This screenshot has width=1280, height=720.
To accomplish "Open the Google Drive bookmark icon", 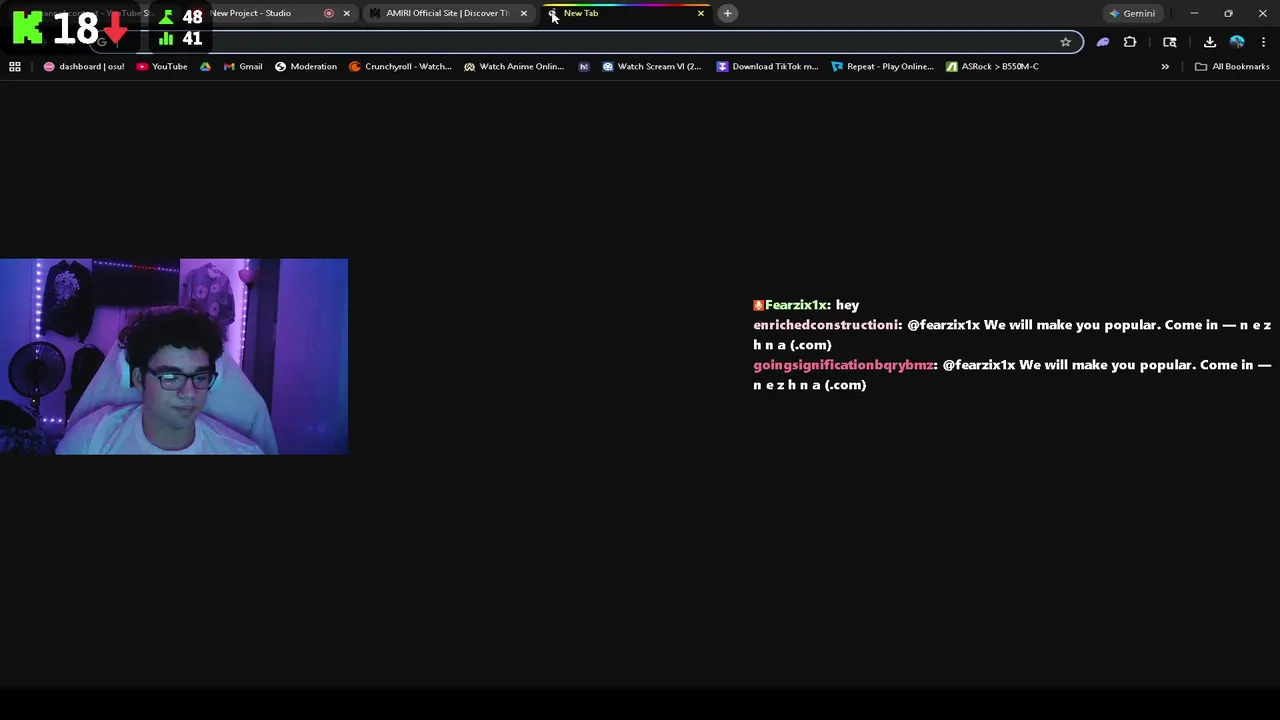I will click(205, 66).
